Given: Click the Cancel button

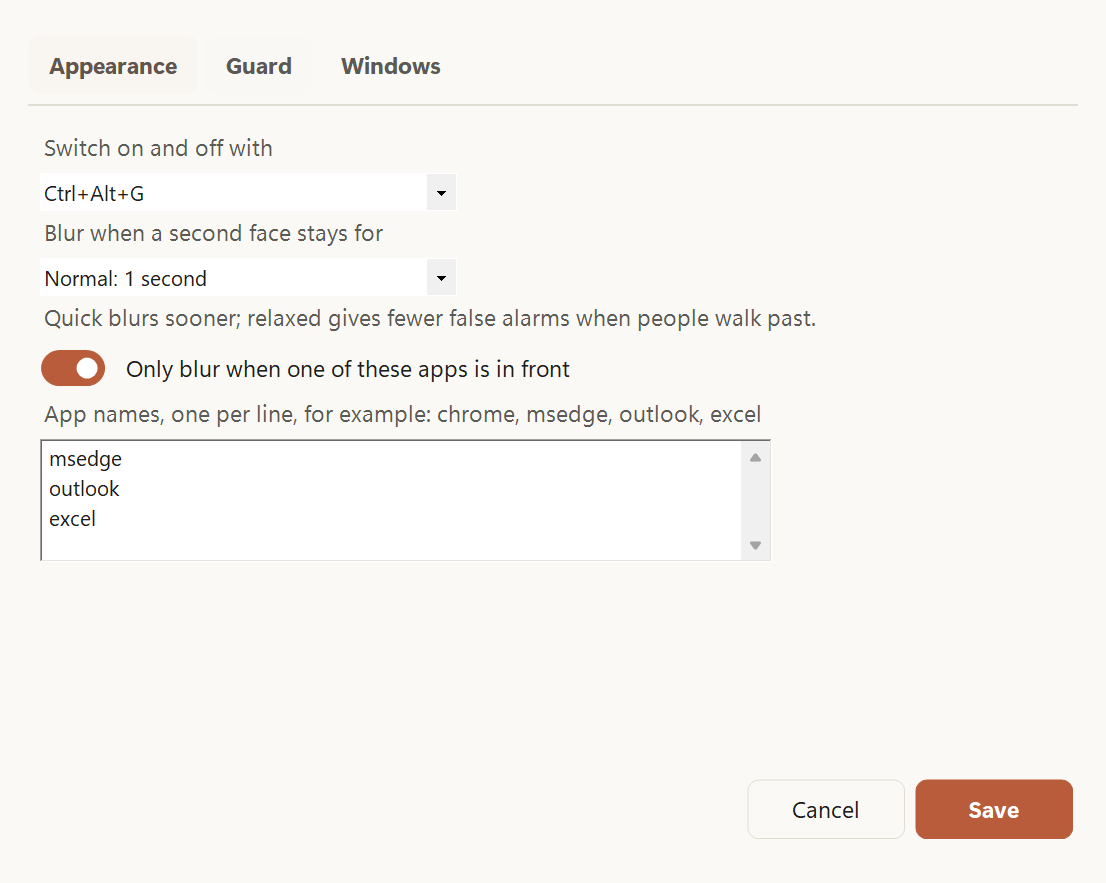Looking at the screenshot, I should click(x=826, y=809).
